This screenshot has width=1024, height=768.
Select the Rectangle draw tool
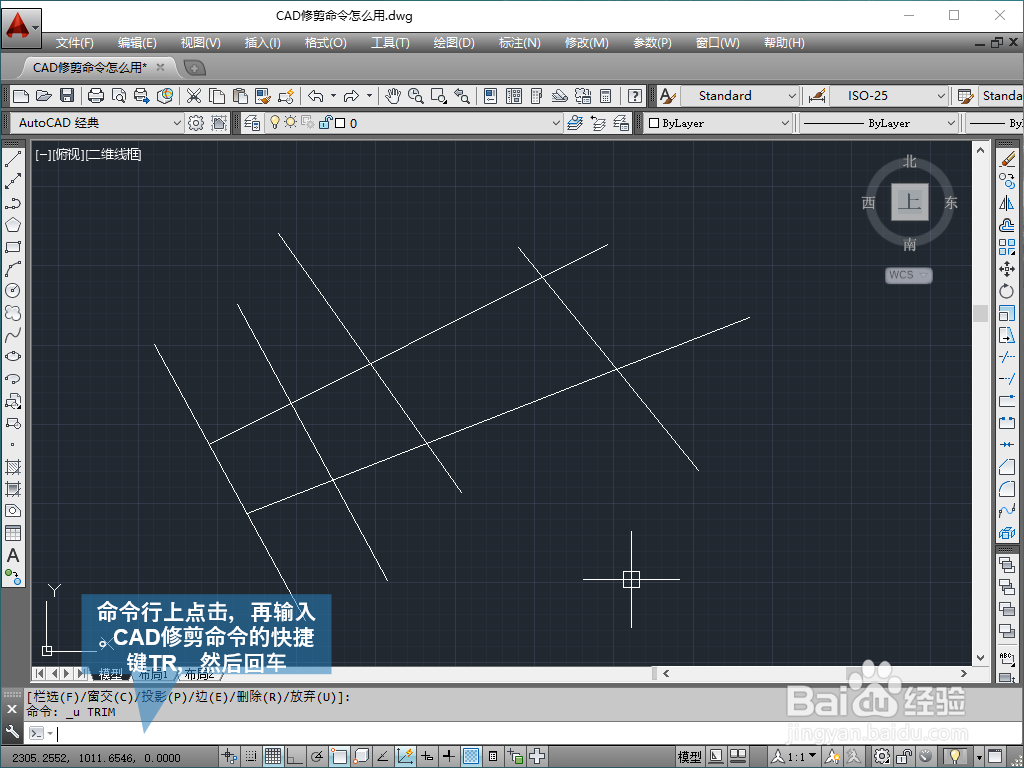click(12, 248)
